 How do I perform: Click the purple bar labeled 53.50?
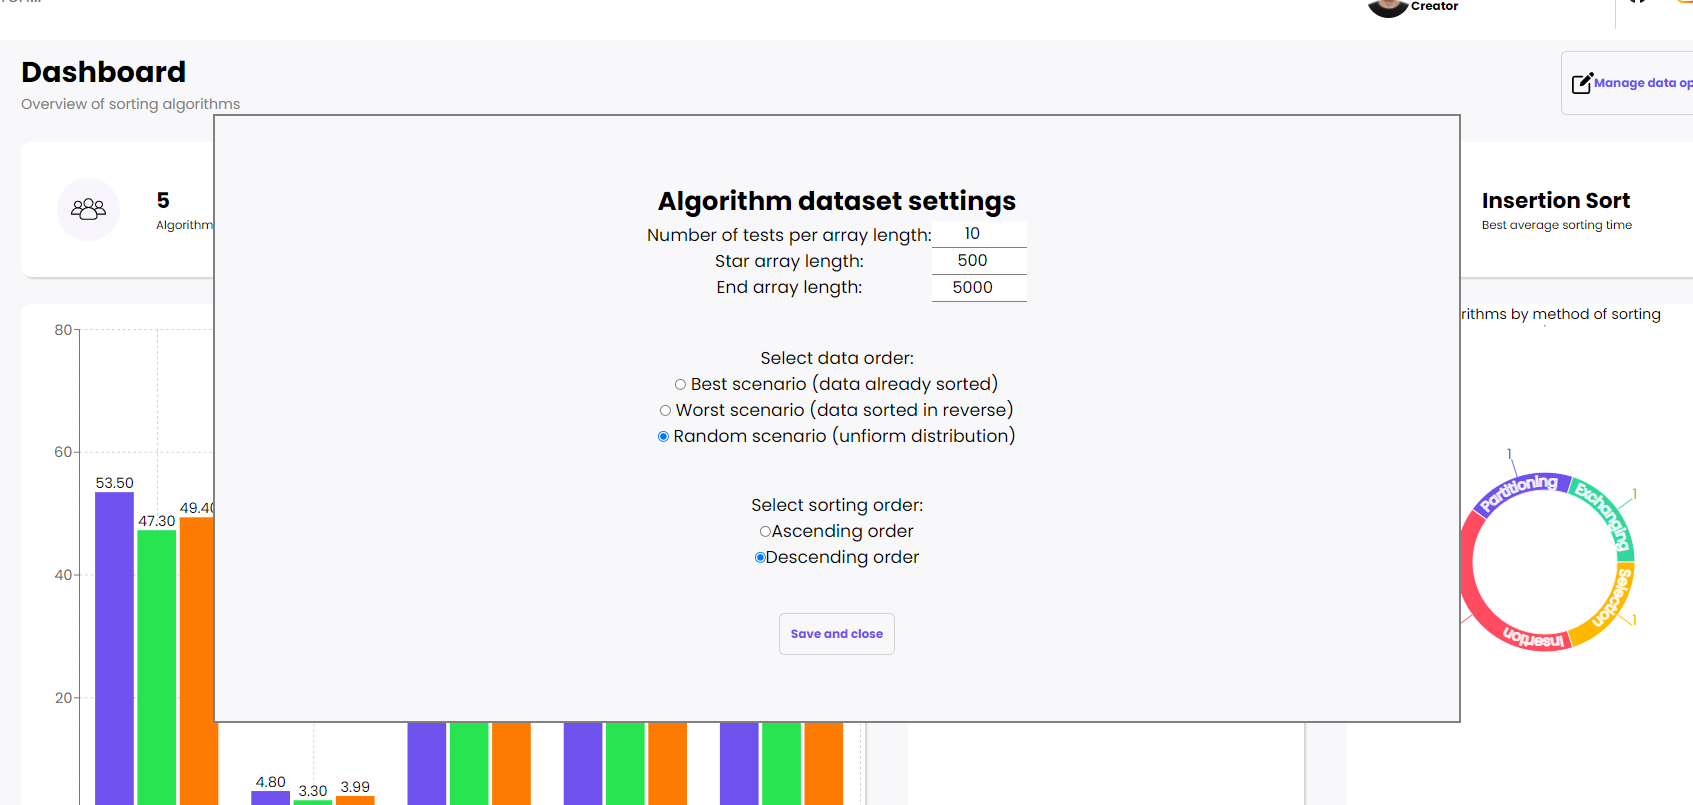point(114,648)
